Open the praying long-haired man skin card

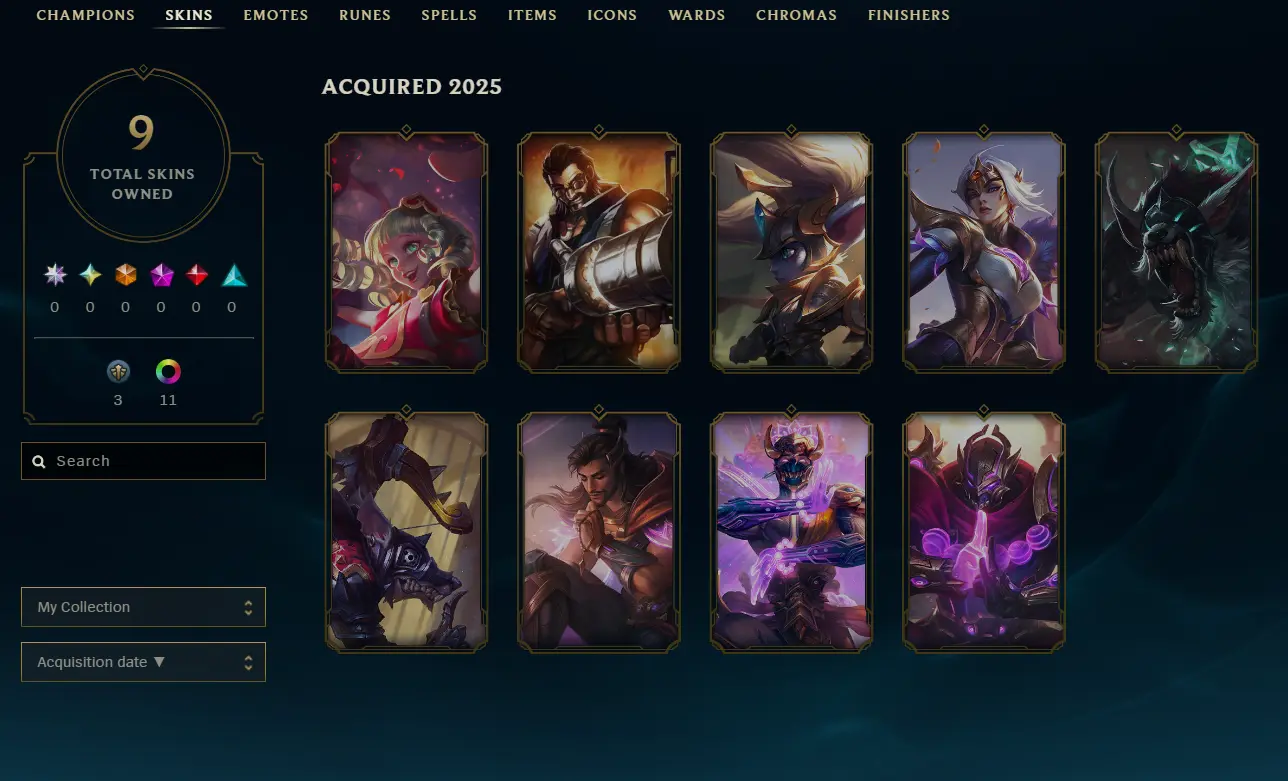tap(599, 532)
